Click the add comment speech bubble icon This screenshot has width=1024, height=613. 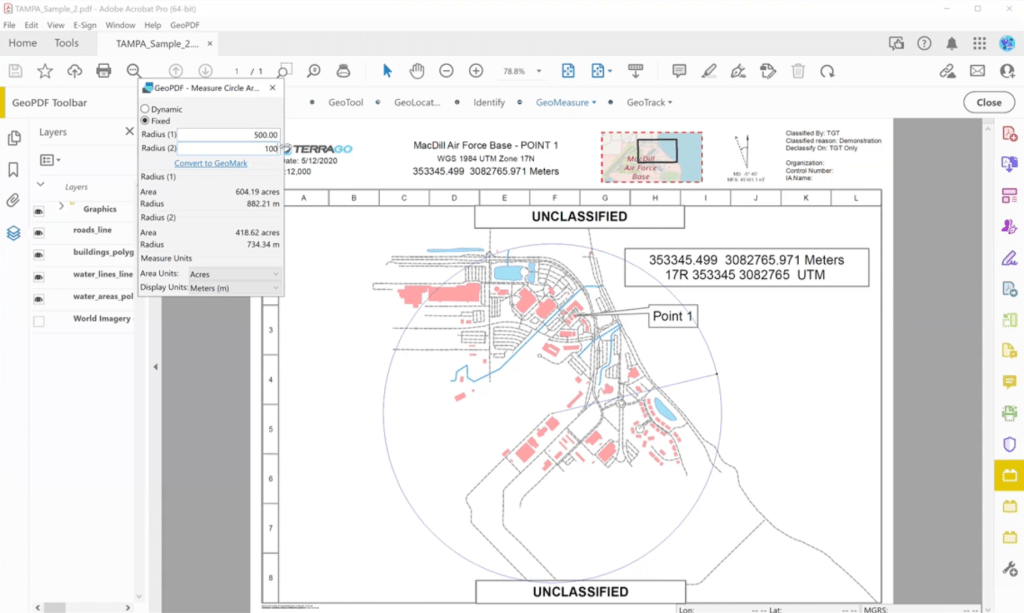pyautogui.click(x=679, y=71)
